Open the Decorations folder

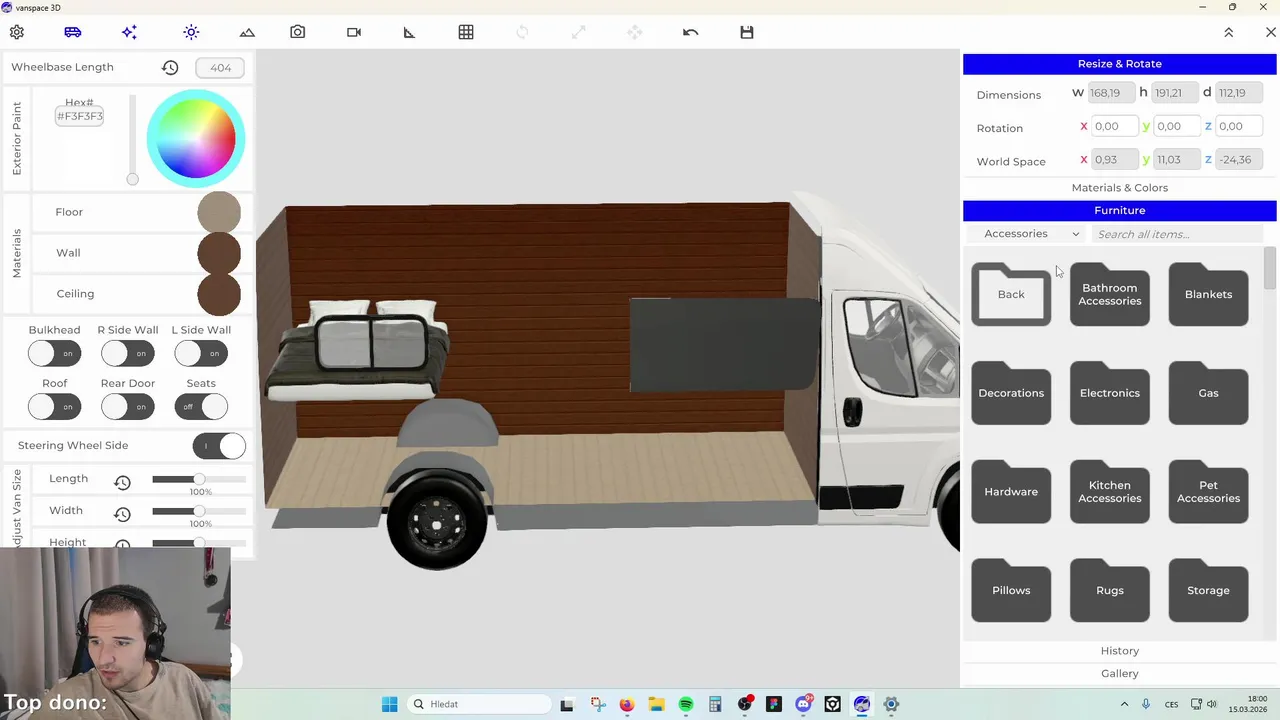[1011, 393]
